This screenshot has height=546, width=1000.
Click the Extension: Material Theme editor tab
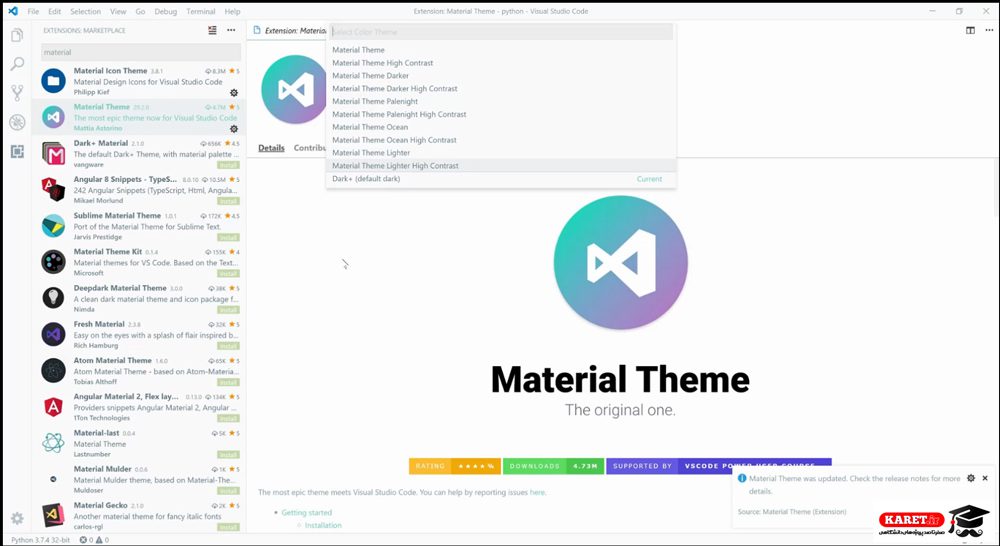(x=289, y=31)
